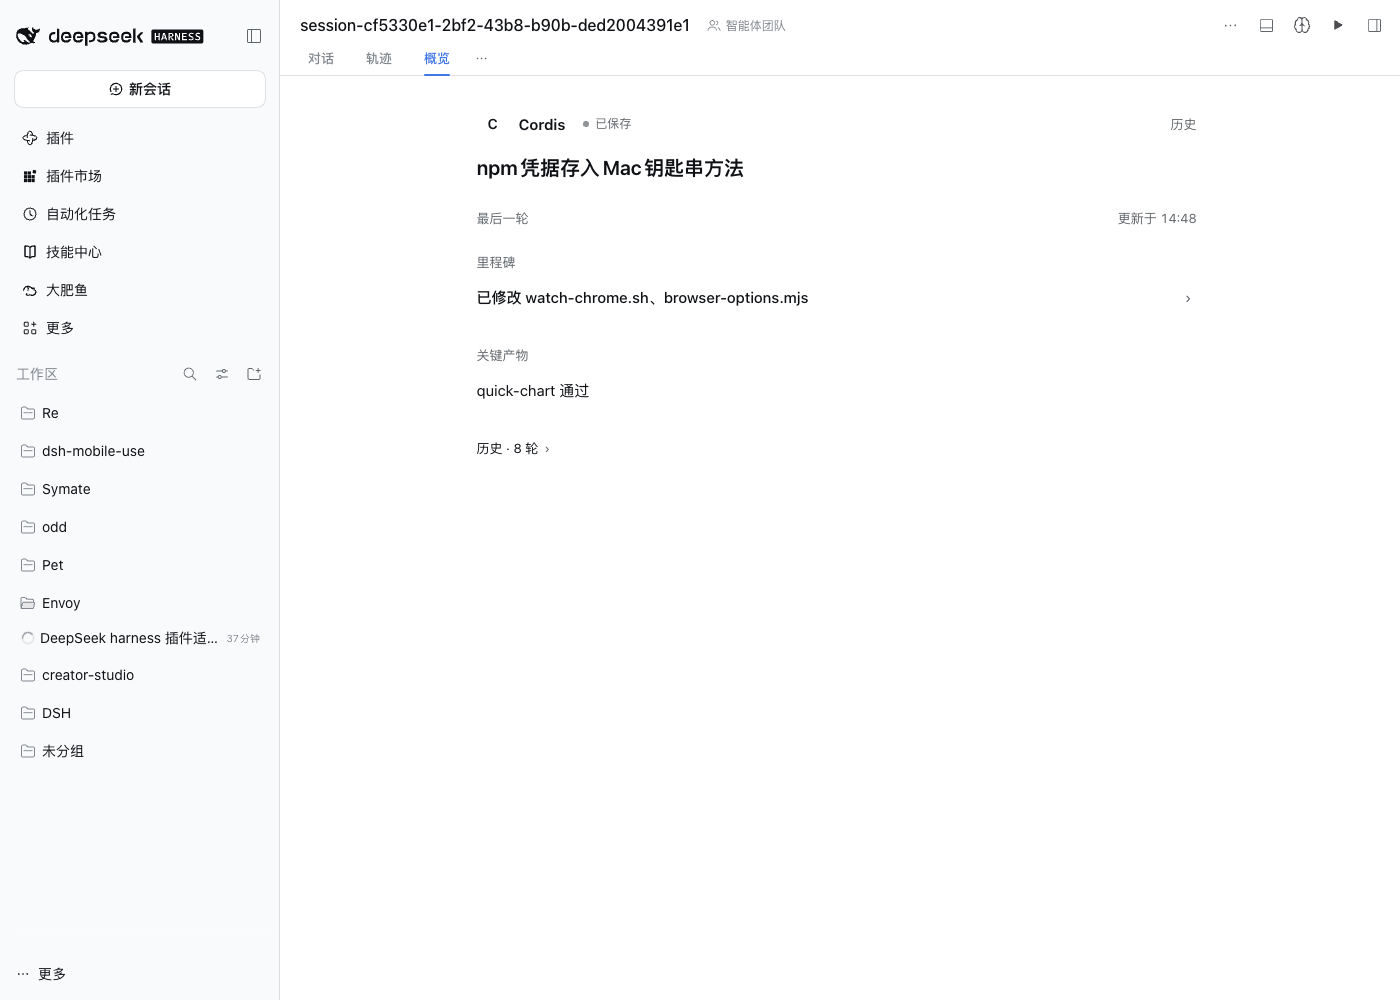The height and width of the screenshot is (1000, 1400).
Task: Expand 更多 under 大肥鱼
Action: pos(140,328)
